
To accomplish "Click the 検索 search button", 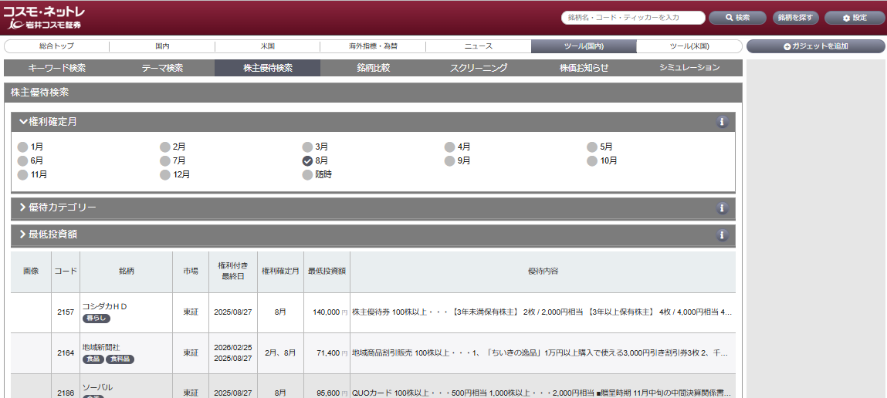I will (738, 18).
